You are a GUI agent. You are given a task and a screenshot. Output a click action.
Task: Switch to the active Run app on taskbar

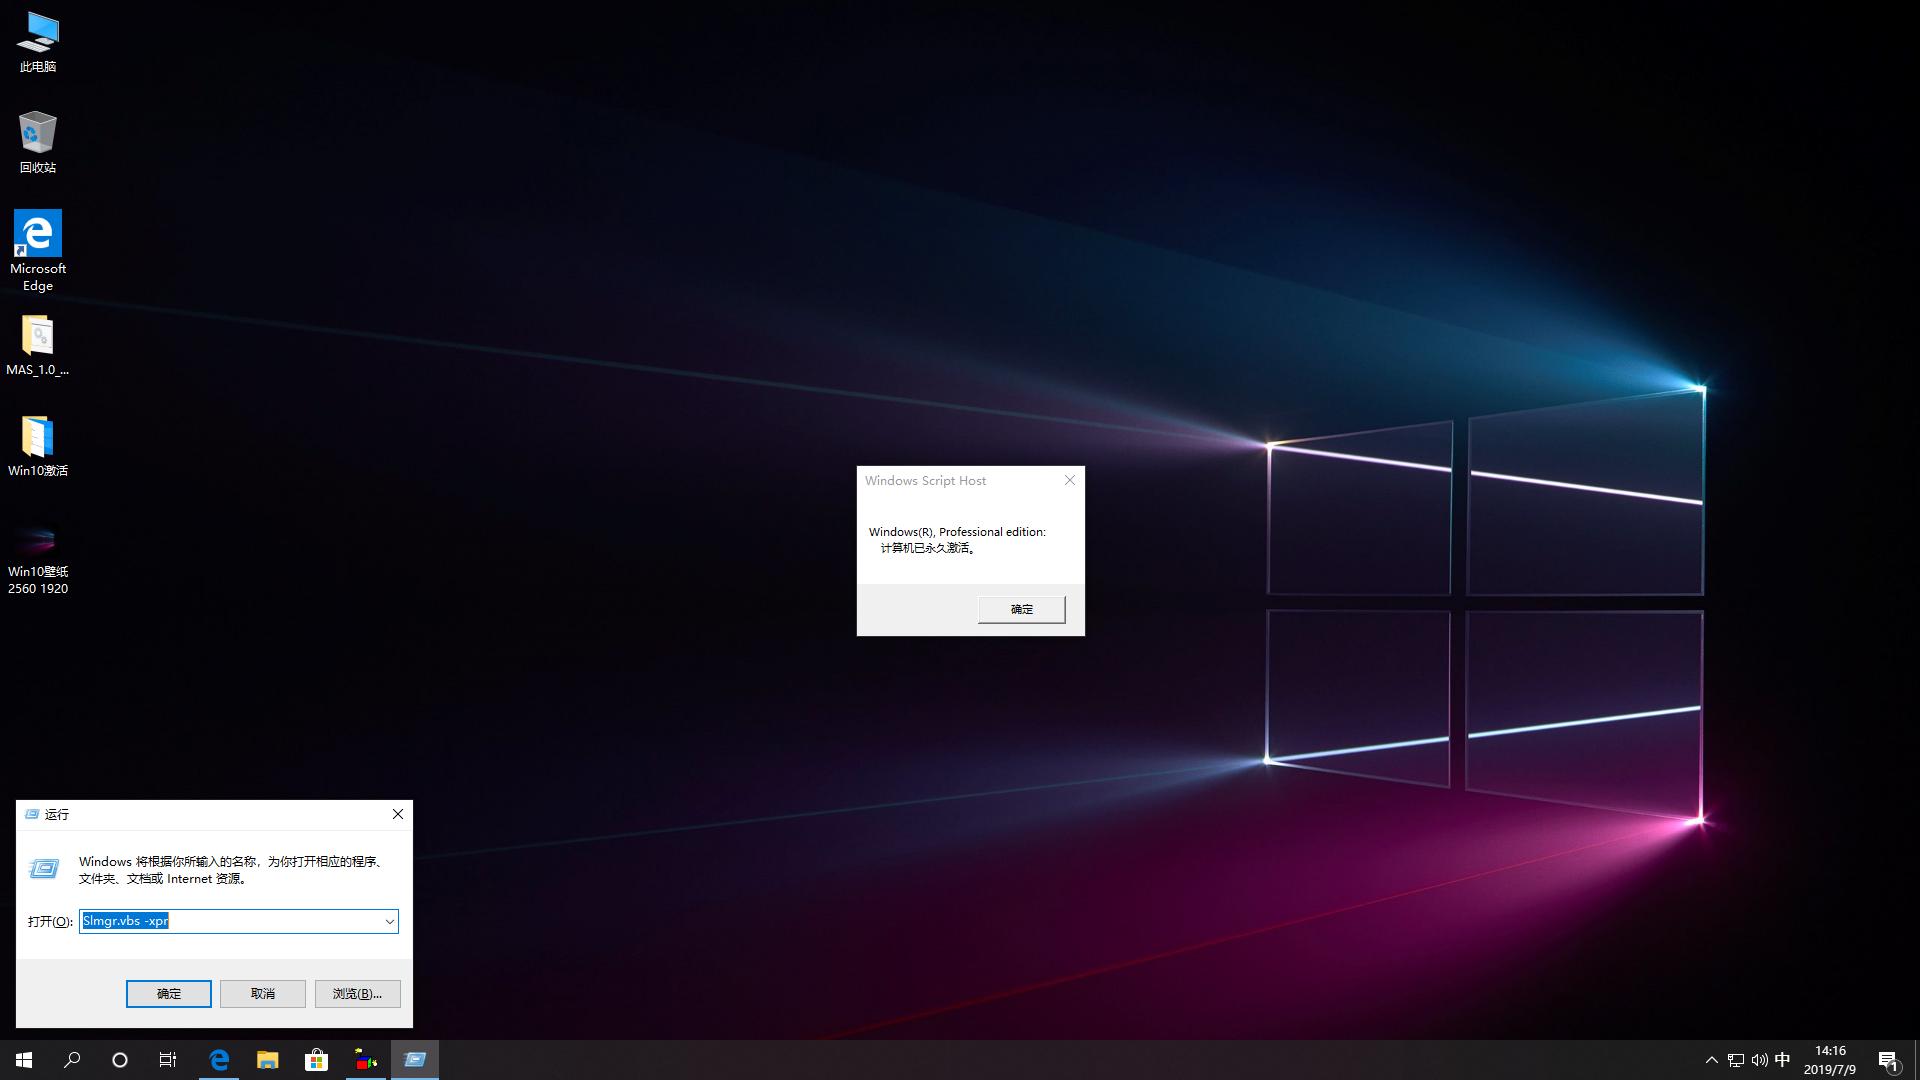point(414,1059)
